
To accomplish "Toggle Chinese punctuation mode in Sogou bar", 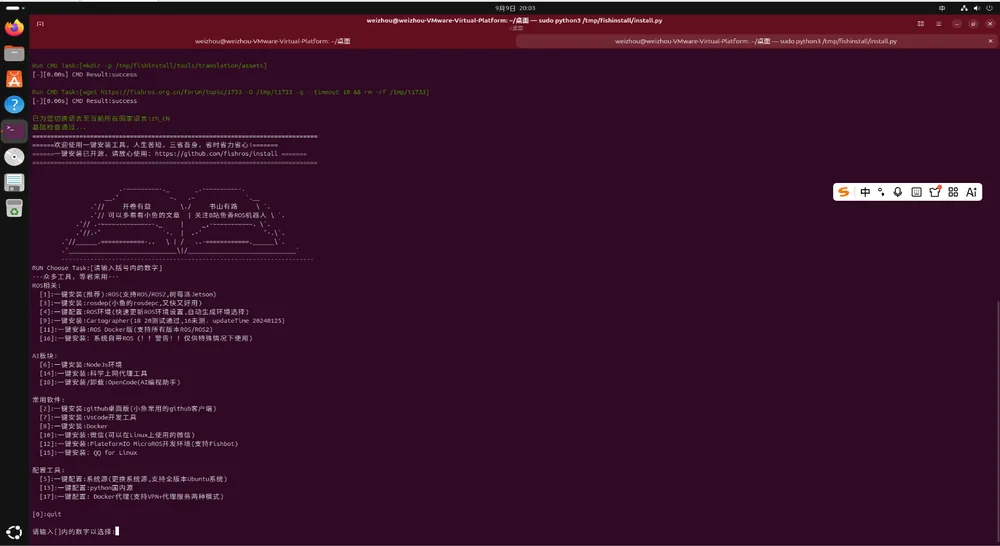I will 881,192.
